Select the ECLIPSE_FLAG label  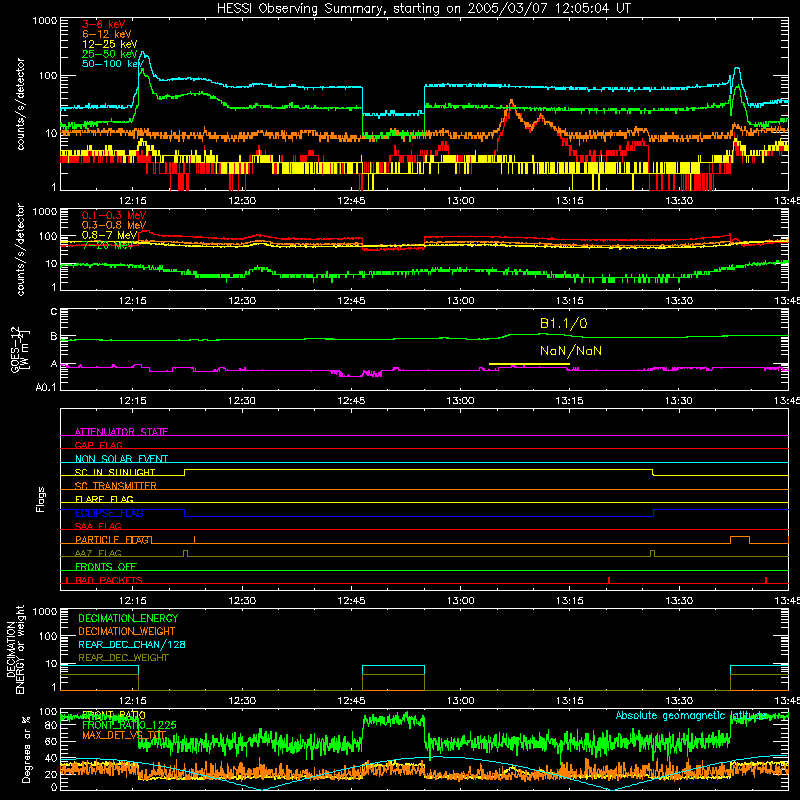(109, 513)
